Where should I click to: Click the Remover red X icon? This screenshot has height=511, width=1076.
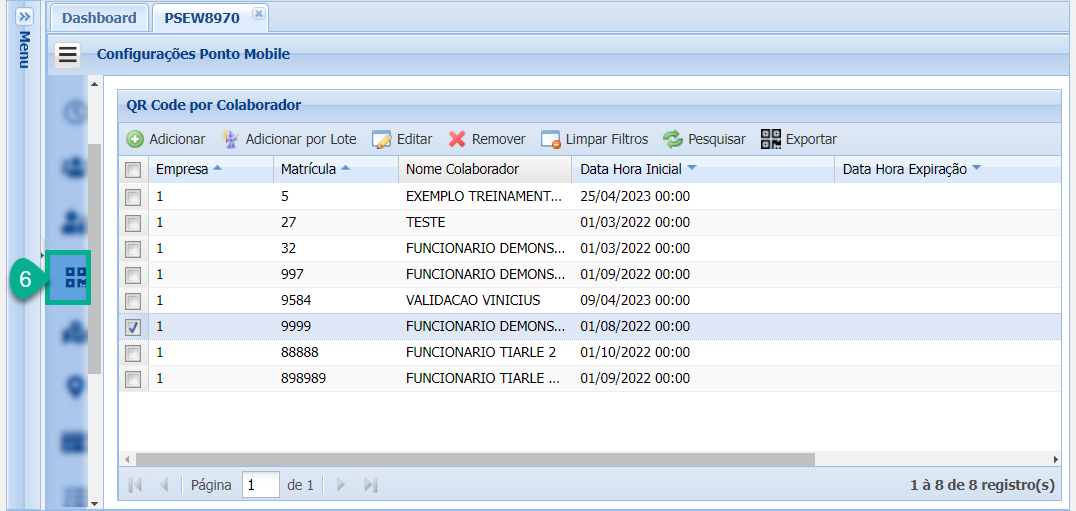tap(457, 139)
